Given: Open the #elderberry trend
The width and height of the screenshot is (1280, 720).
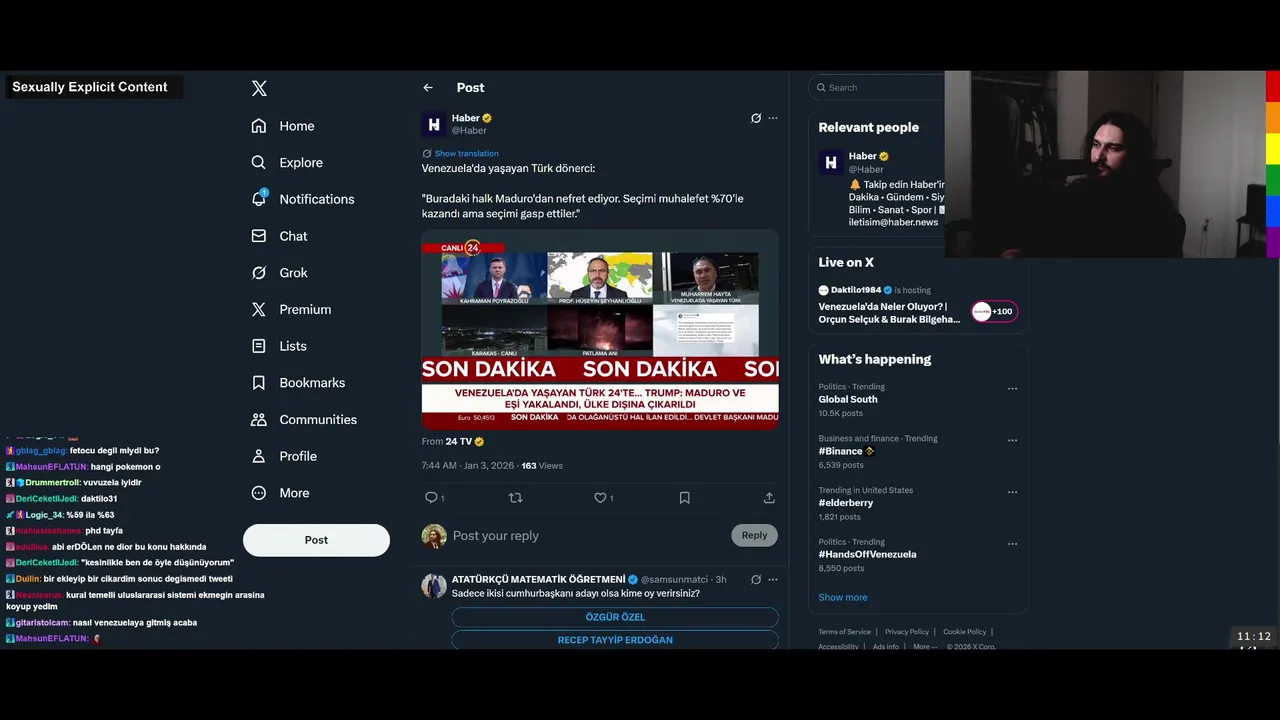Looking at the screenshot, I should [x=846, y=503].
